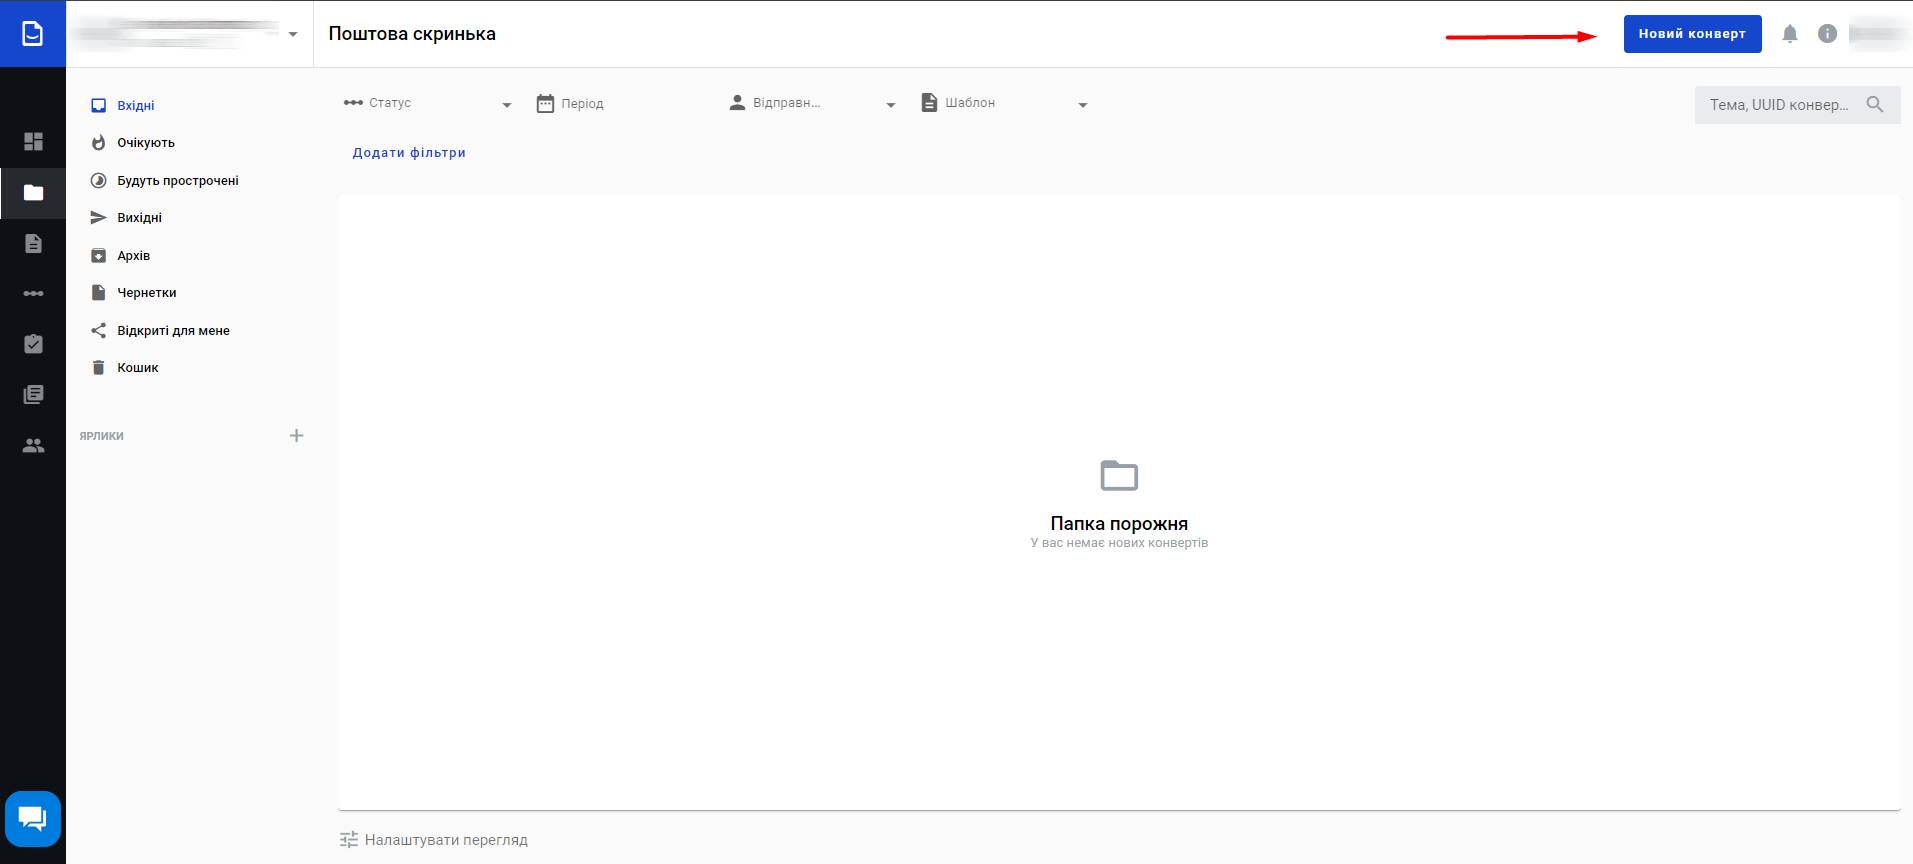Click the Поштова скринька page title

[412, 34]
